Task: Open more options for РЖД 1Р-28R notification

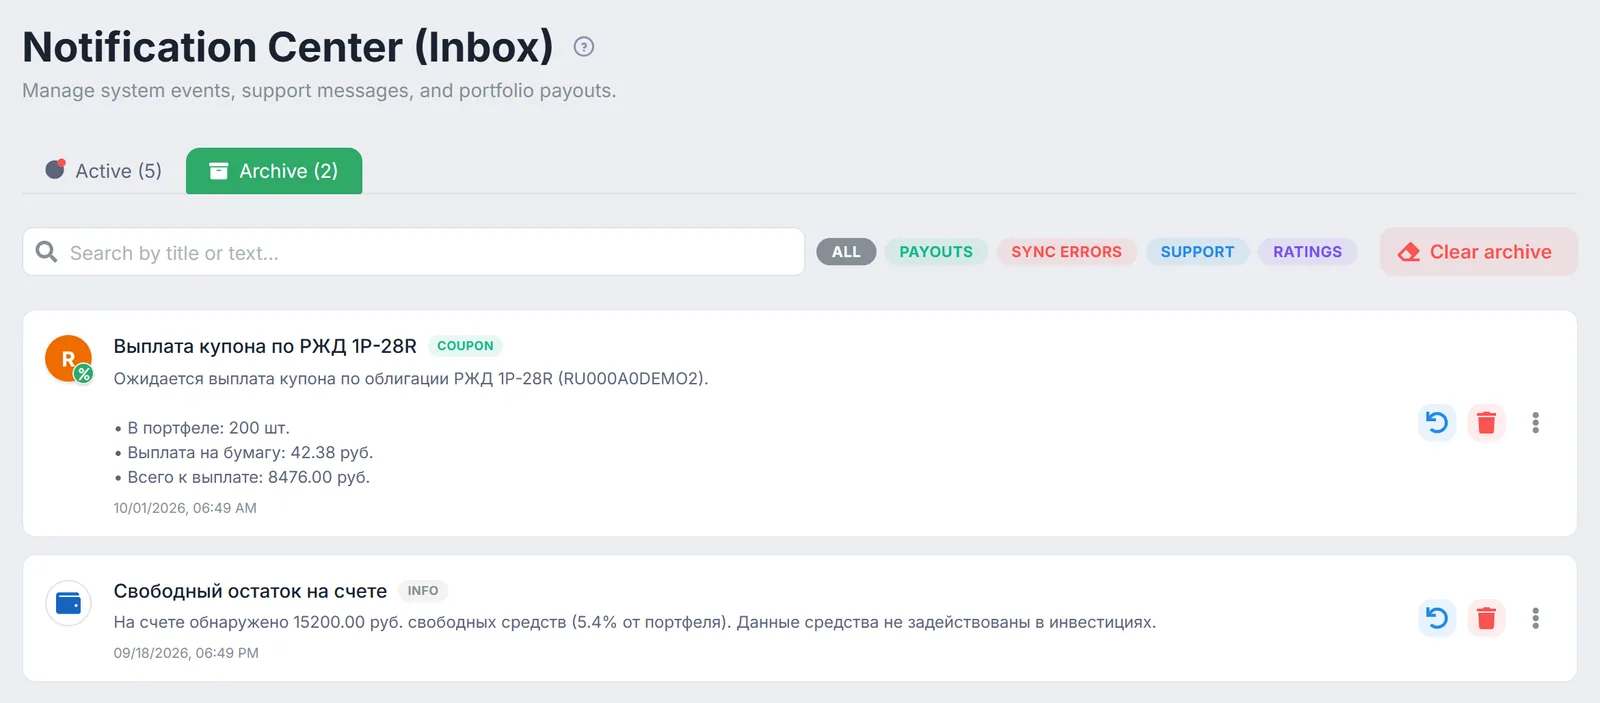Action: coord(1535,423)
